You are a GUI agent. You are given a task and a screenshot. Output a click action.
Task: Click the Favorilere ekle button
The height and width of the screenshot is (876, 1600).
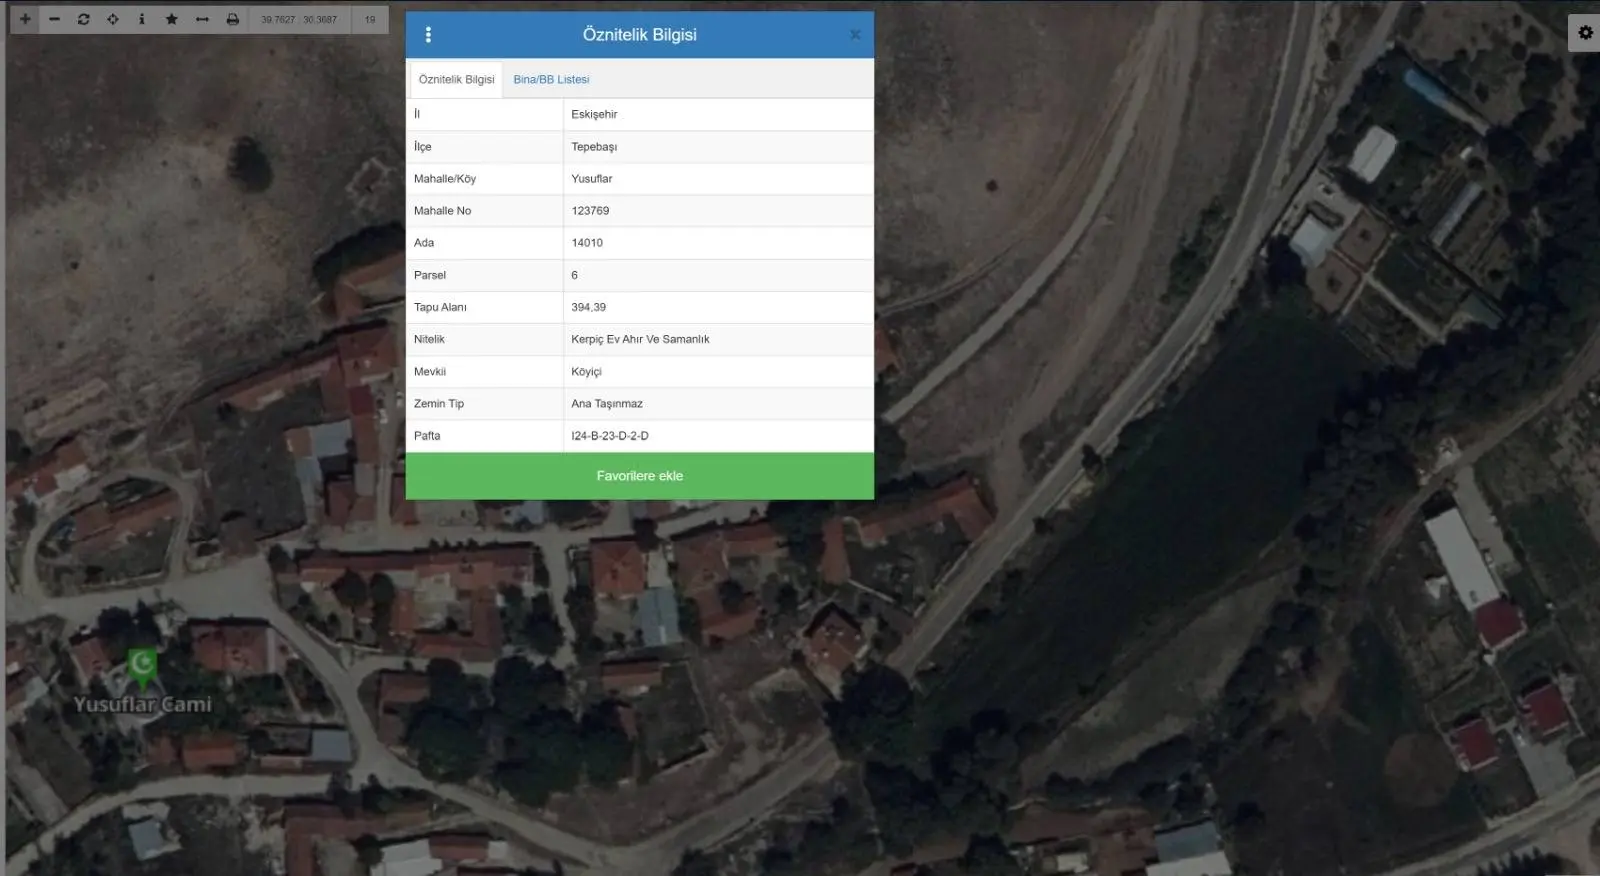tap(639, 476)
